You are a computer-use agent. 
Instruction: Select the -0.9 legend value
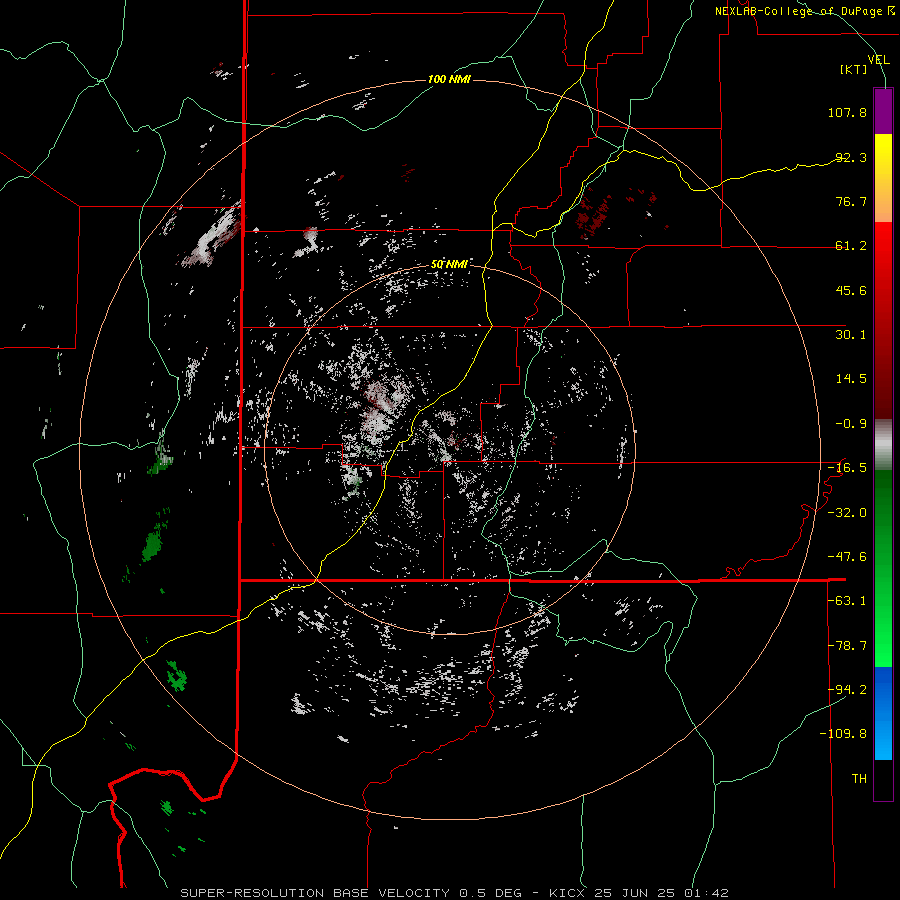tap(851, 424)
